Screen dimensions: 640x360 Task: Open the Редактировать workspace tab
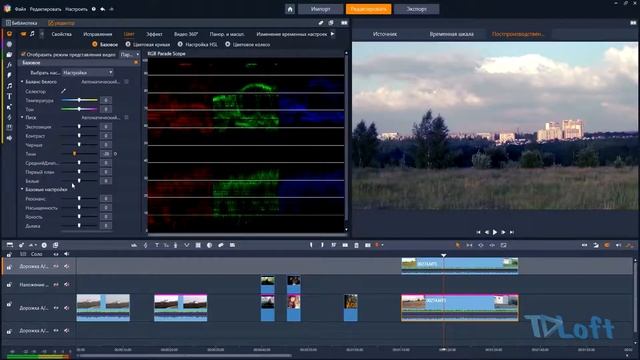(x=368, y=9)
